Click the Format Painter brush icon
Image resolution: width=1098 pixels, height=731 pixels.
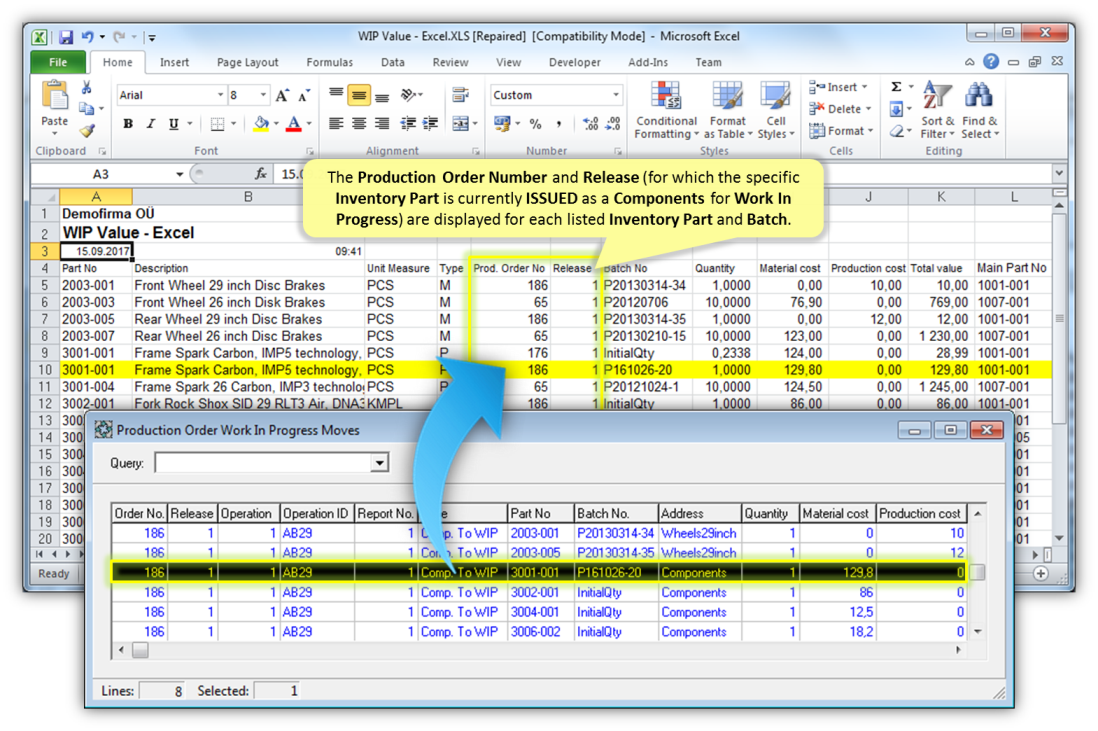[x=87, y=130]
